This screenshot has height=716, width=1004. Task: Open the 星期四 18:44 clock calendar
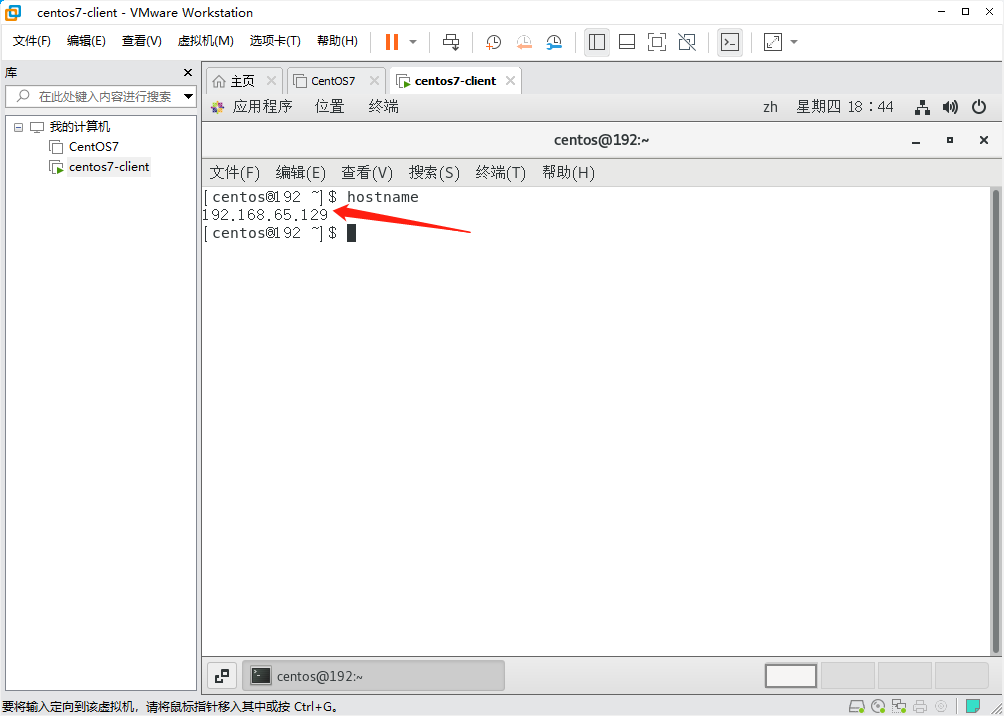point(845,107)
